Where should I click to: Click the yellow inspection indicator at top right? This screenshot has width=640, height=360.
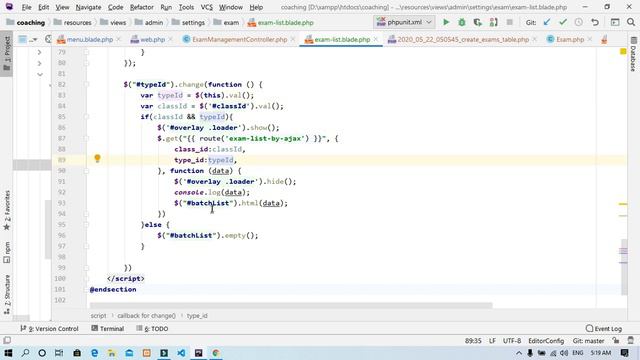click(623, 51)
